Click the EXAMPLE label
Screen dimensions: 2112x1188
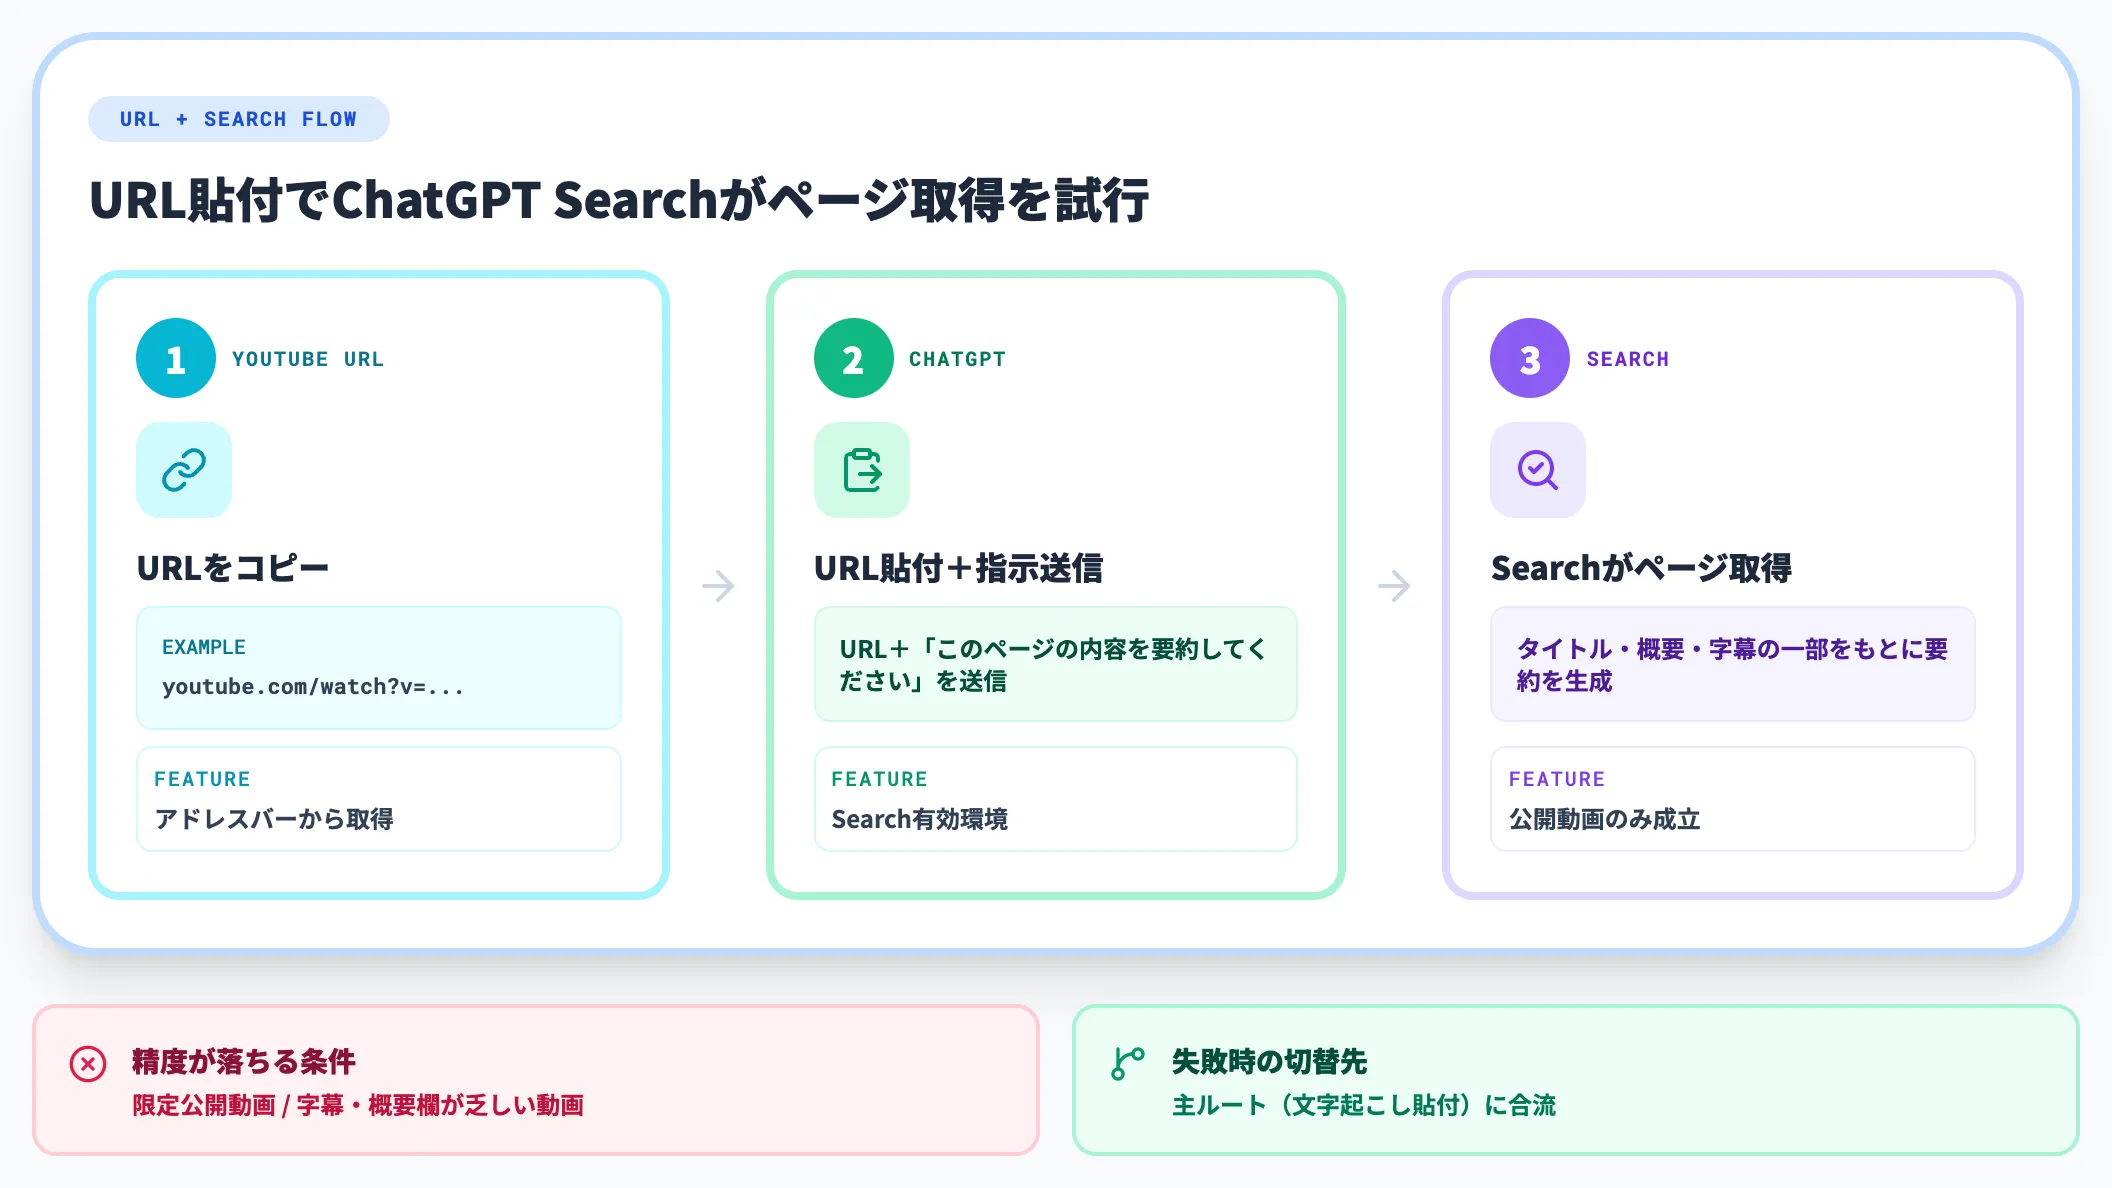click(x=204, y=647)
